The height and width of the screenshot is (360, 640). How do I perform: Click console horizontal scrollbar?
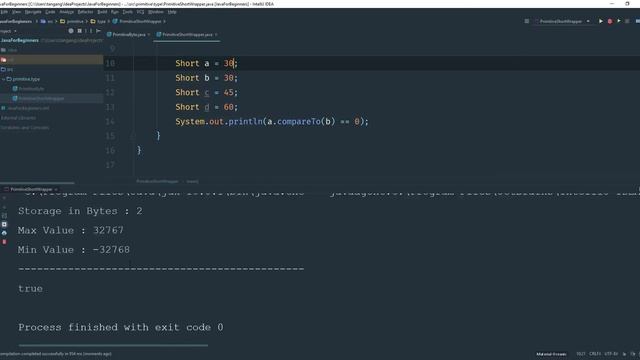pos(113,345)
